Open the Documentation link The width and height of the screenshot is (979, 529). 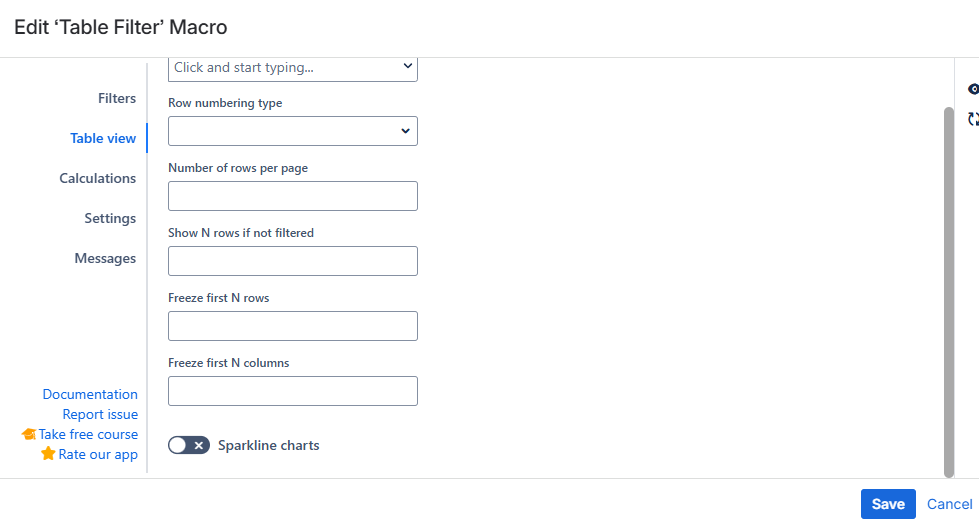[90, 394]
